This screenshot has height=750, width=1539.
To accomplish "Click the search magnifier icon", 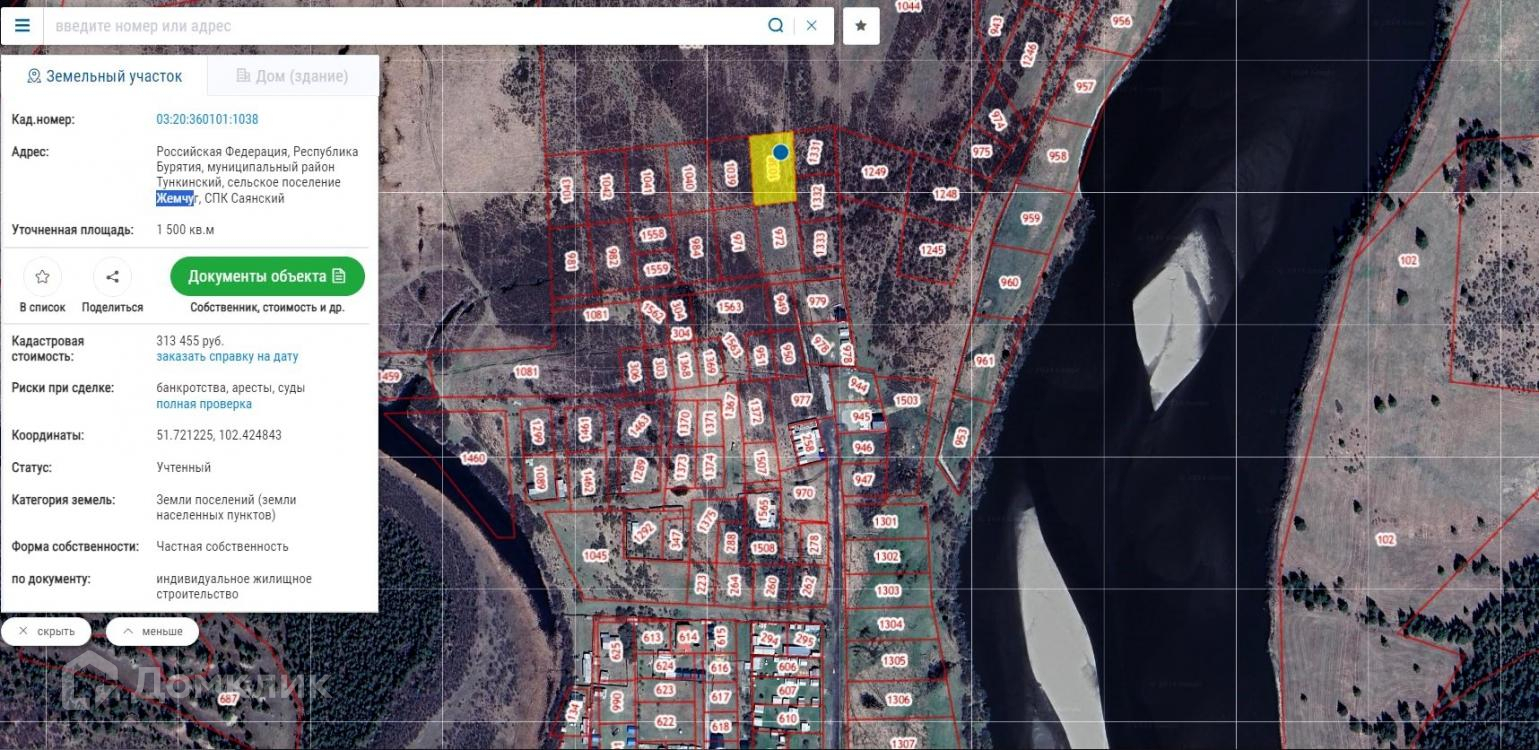I will (x=775, y=25).
